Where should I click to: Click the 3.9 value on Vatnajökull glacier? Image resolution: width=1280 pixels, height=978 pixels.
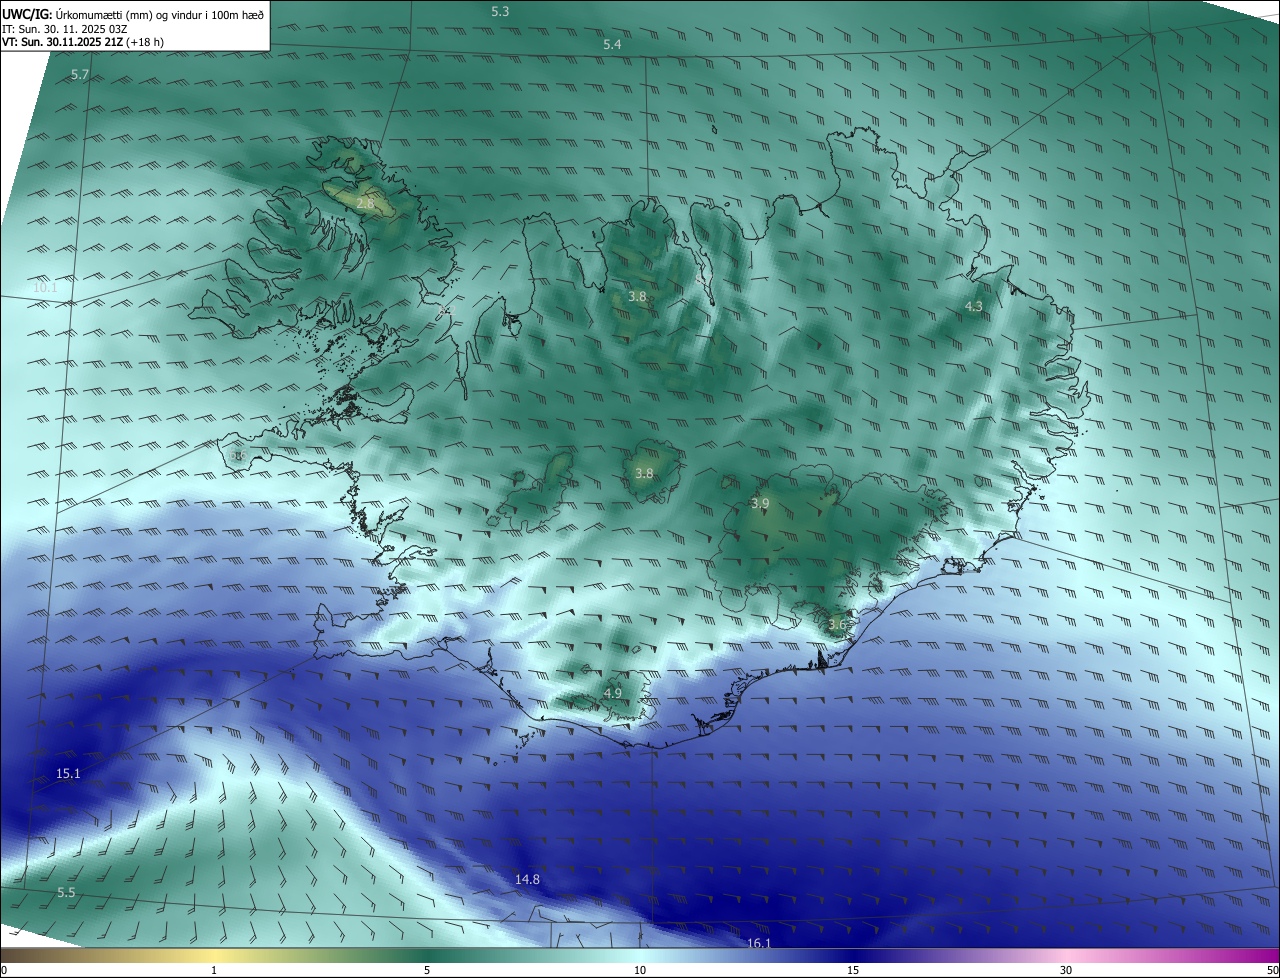[x=759, y=503]
